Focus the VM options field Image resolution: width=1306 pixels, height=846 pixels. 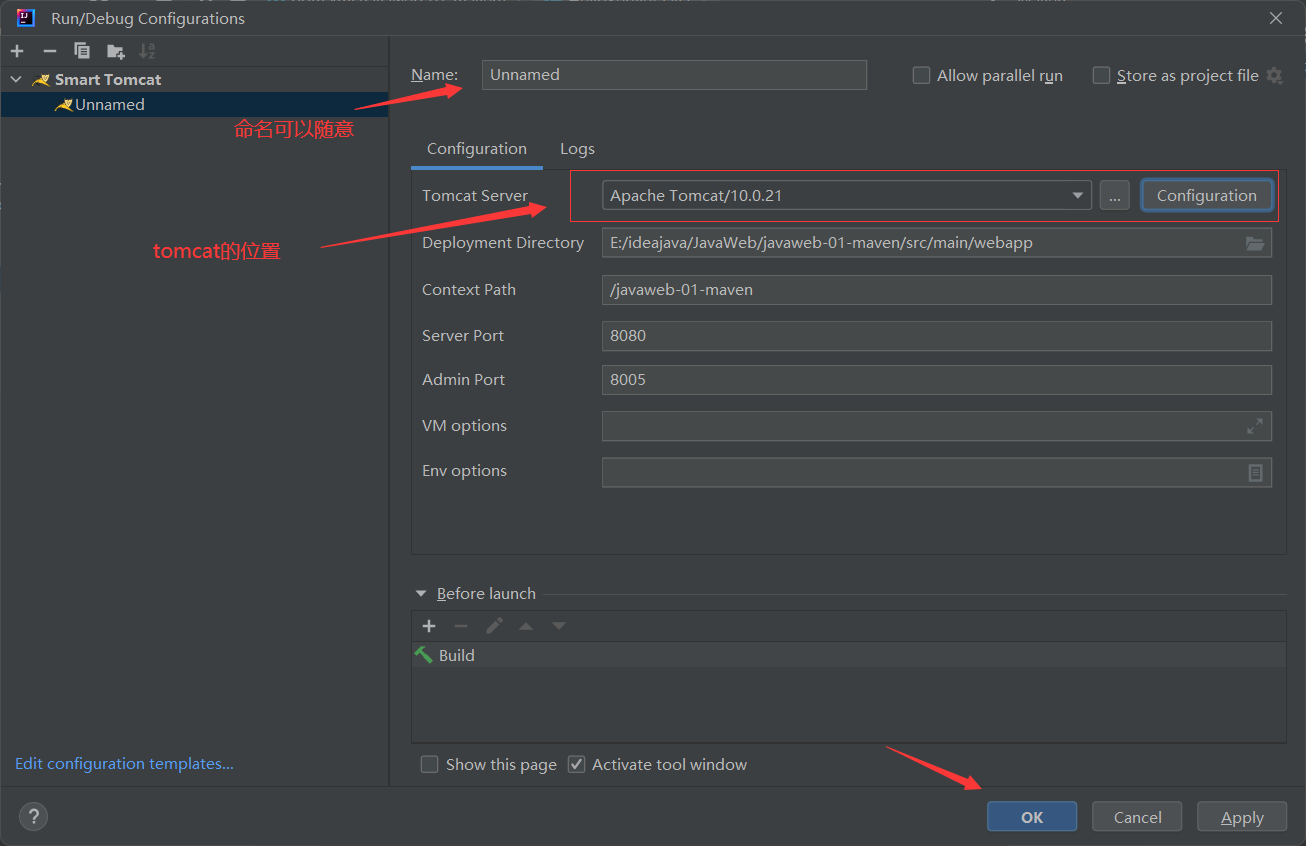click(937, 426)
